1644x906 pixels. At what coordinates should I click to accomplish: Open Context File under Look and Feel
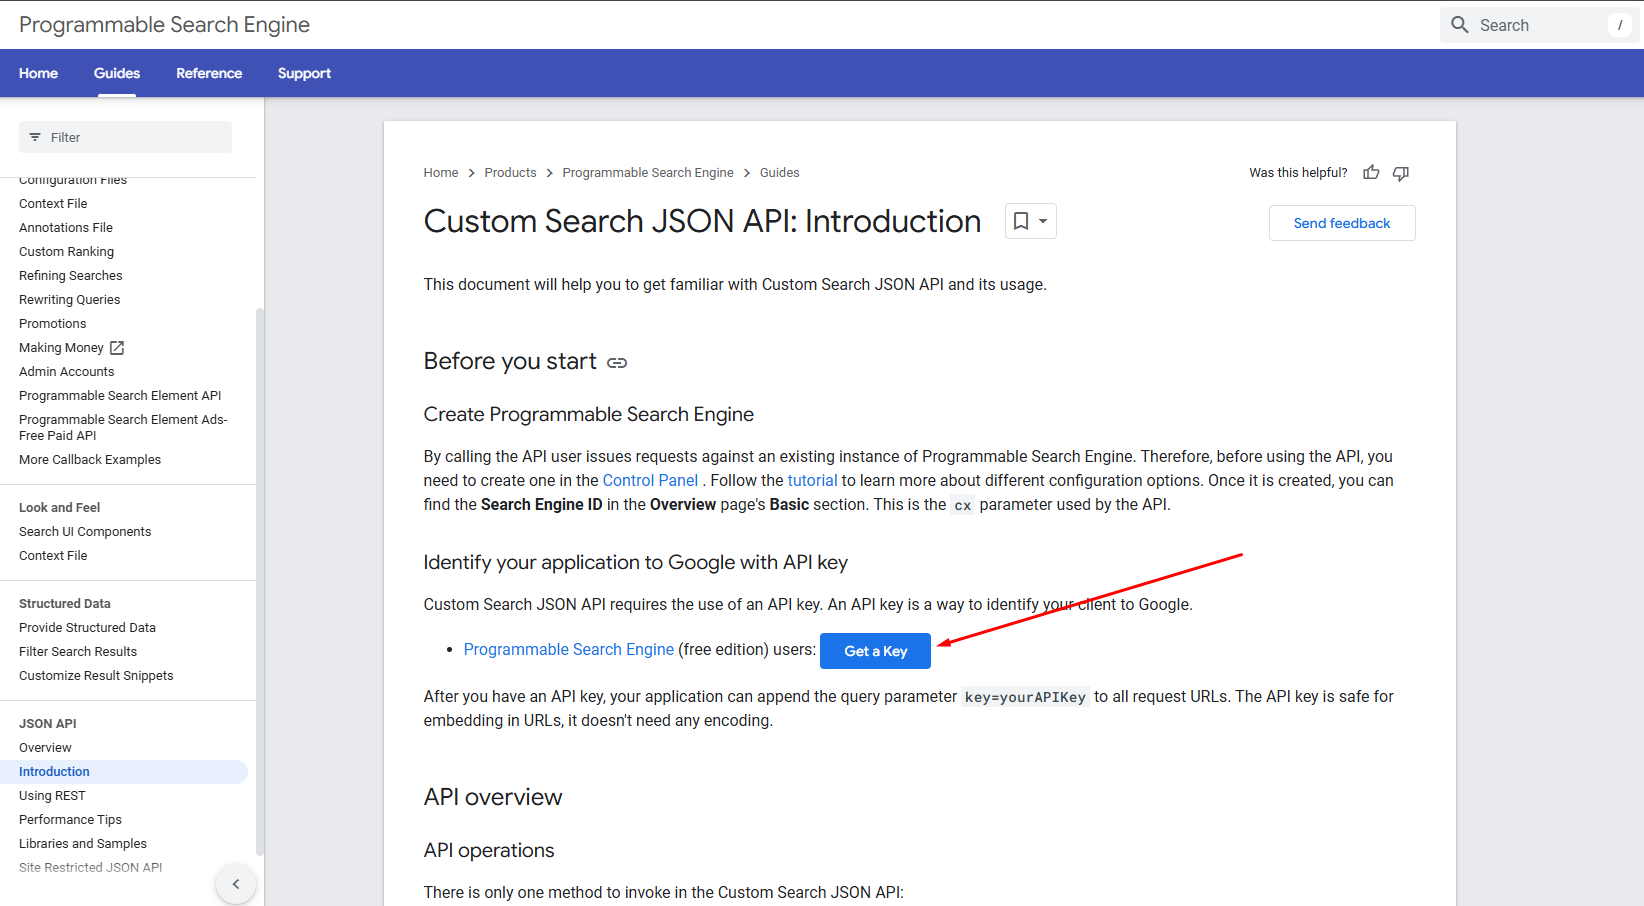pos(53,556)
